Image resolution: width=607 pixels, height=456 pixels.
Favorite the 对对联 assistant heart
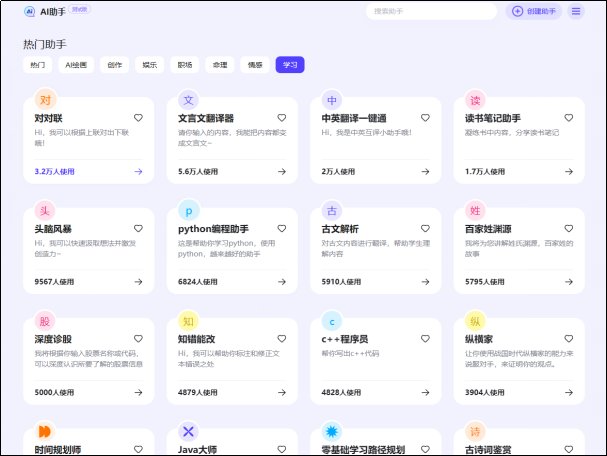138,118
